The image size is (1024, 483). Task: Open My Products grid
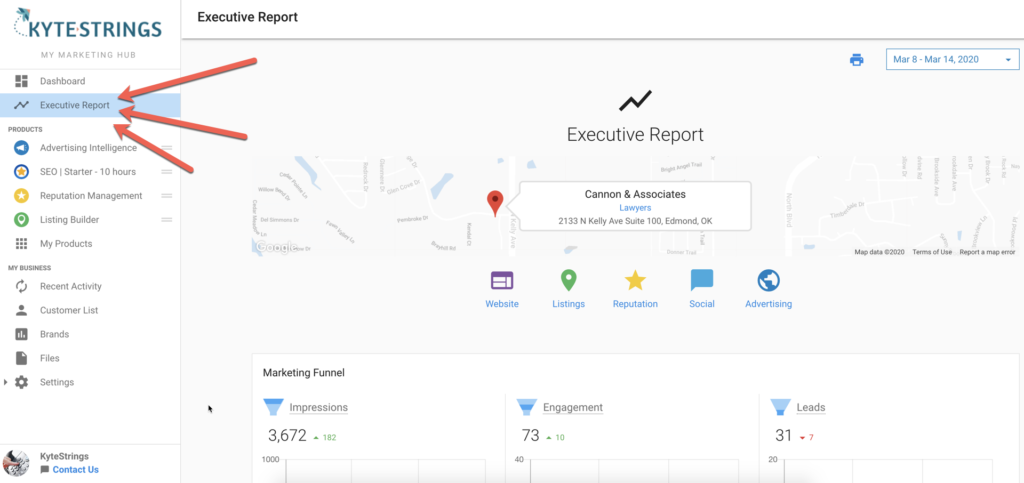point(66,244)
